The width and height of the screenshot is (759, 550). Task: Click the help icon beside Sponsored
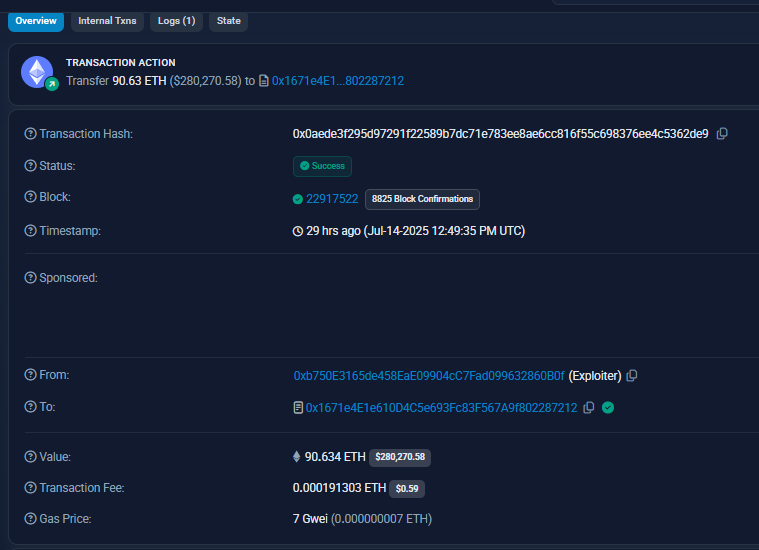pos(30,277)
